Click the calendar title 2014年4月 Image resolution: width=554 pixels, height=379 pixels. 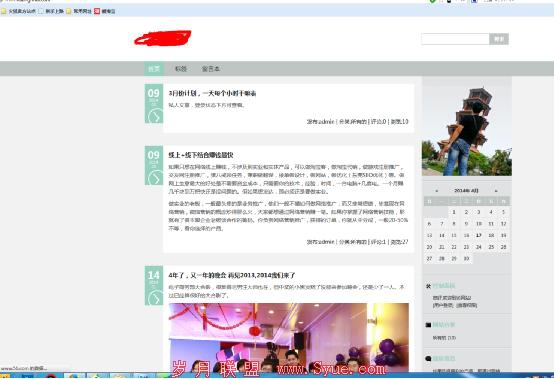[x=466, y=191]
